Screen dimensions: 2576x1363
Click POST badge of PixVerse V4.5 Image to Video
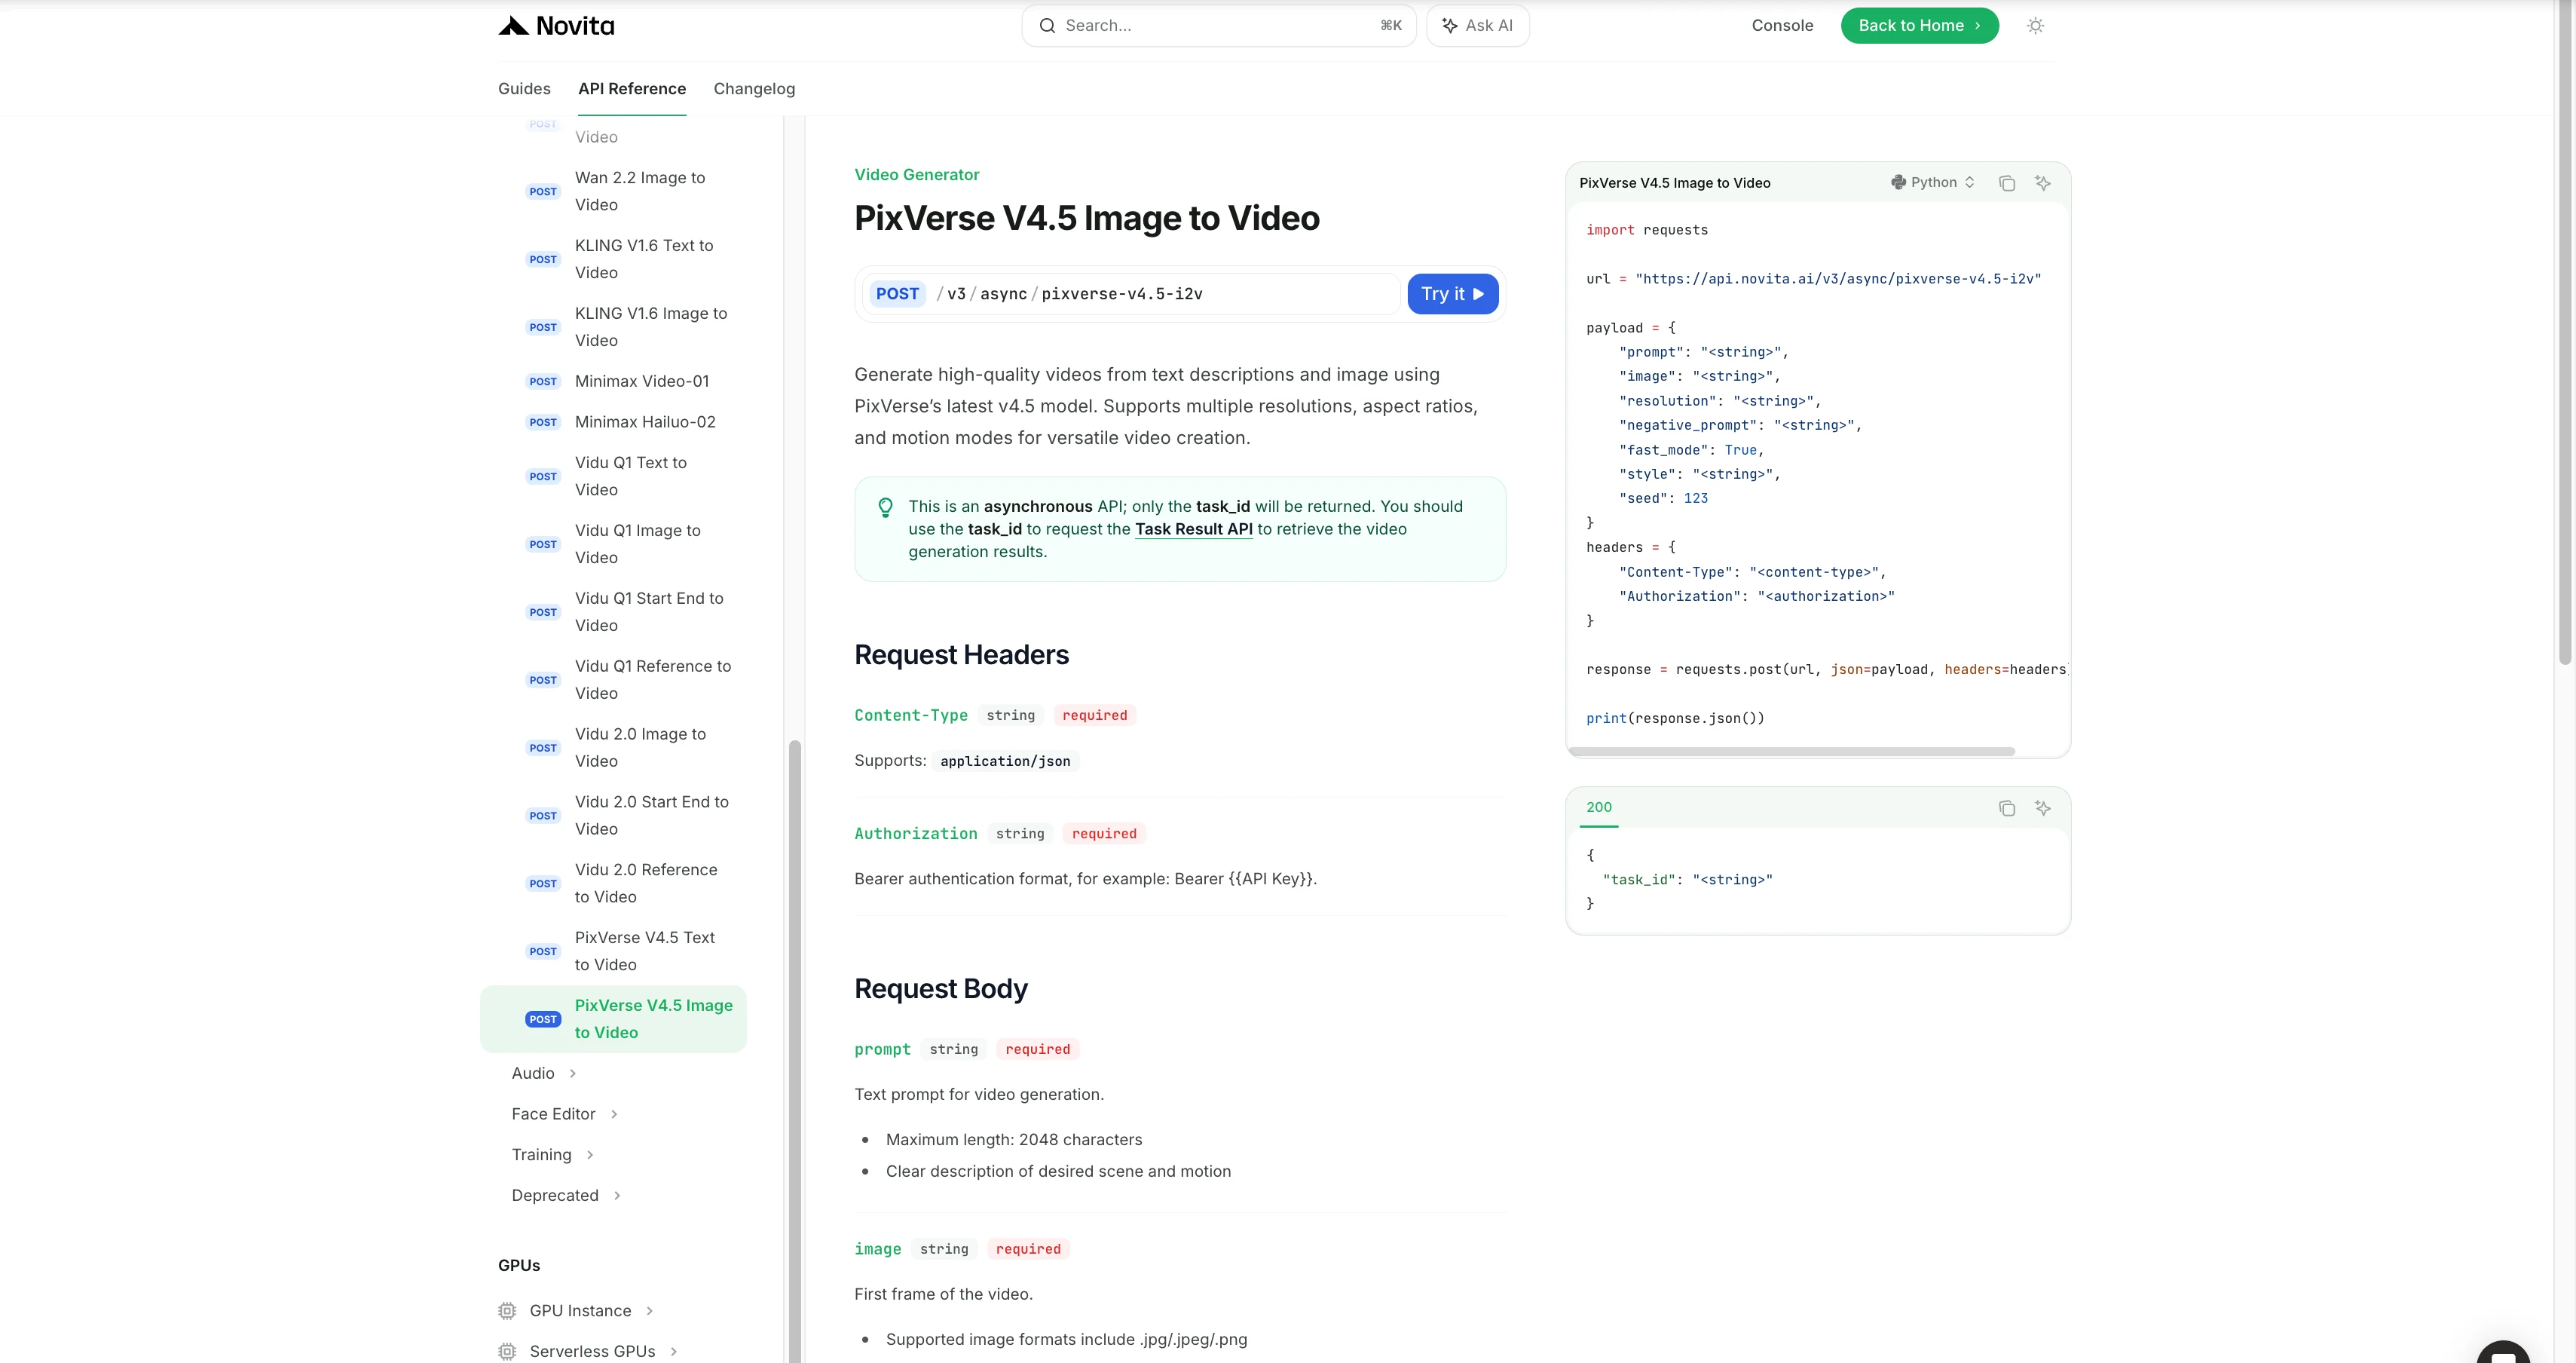tap(543, 1020)
